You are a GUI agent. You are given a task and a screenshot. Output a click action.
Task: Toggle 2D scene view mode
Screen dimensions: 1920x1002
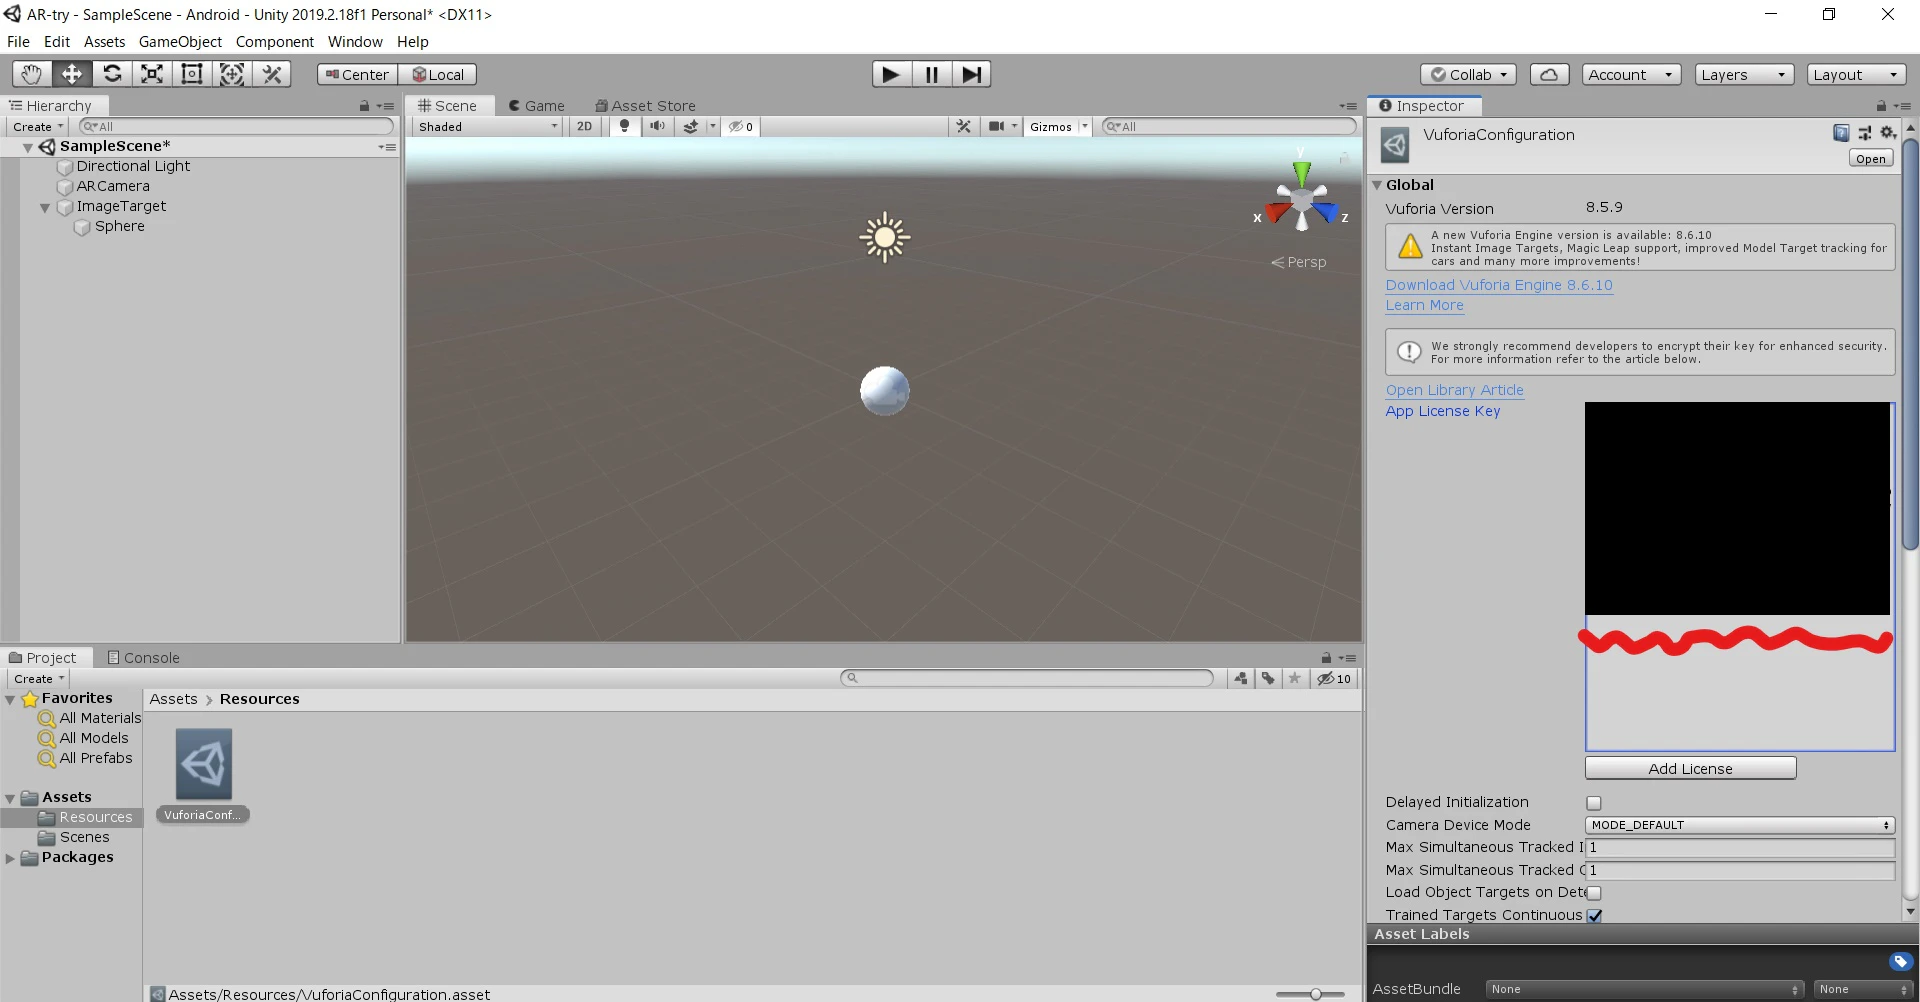coord(585,127)
